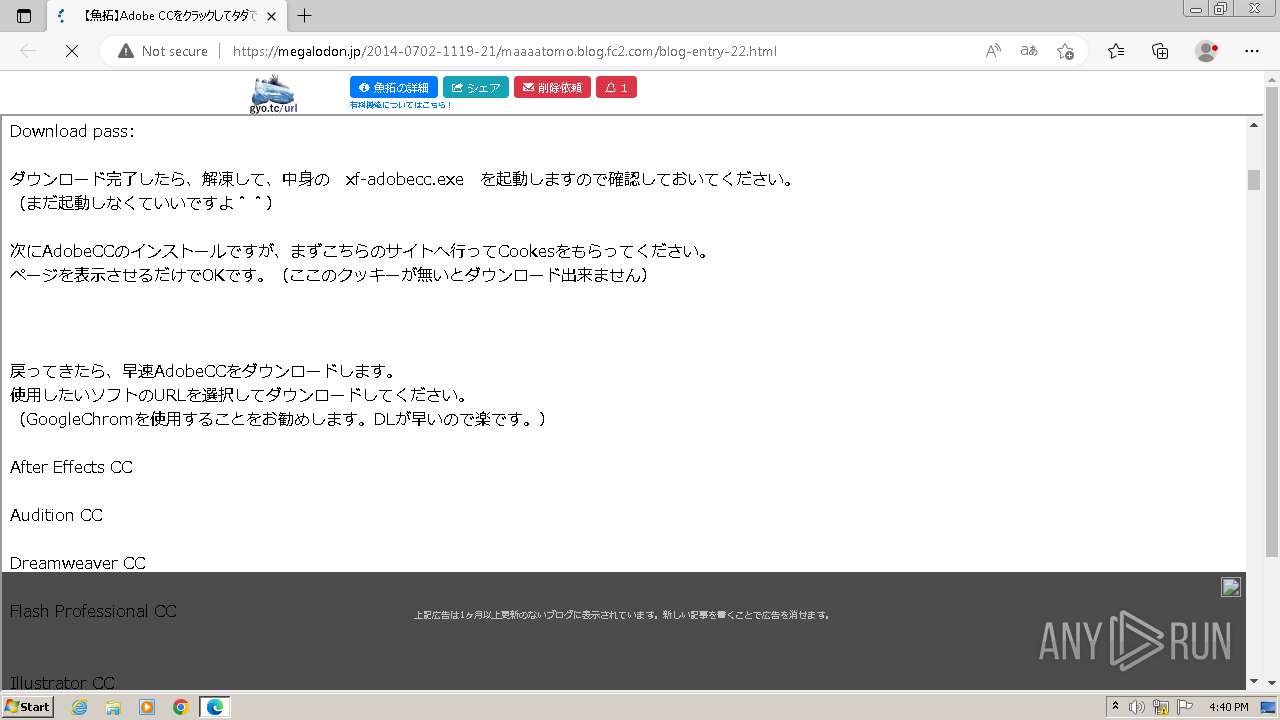Screen dimensions: 1280x720
Task: Open the Windows Start menu
Action: pyautogui.click(x=27, y=707)
